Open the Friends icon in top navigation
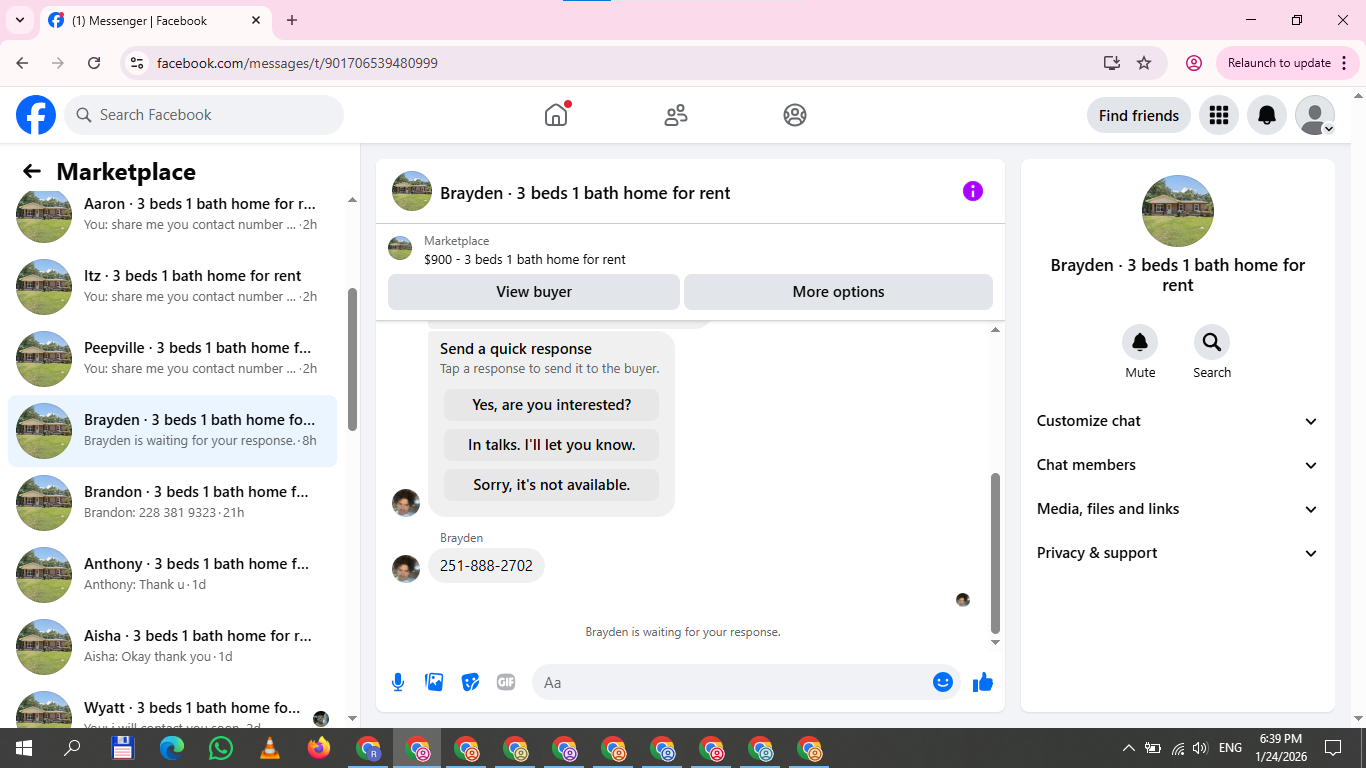 coord(676,115)
